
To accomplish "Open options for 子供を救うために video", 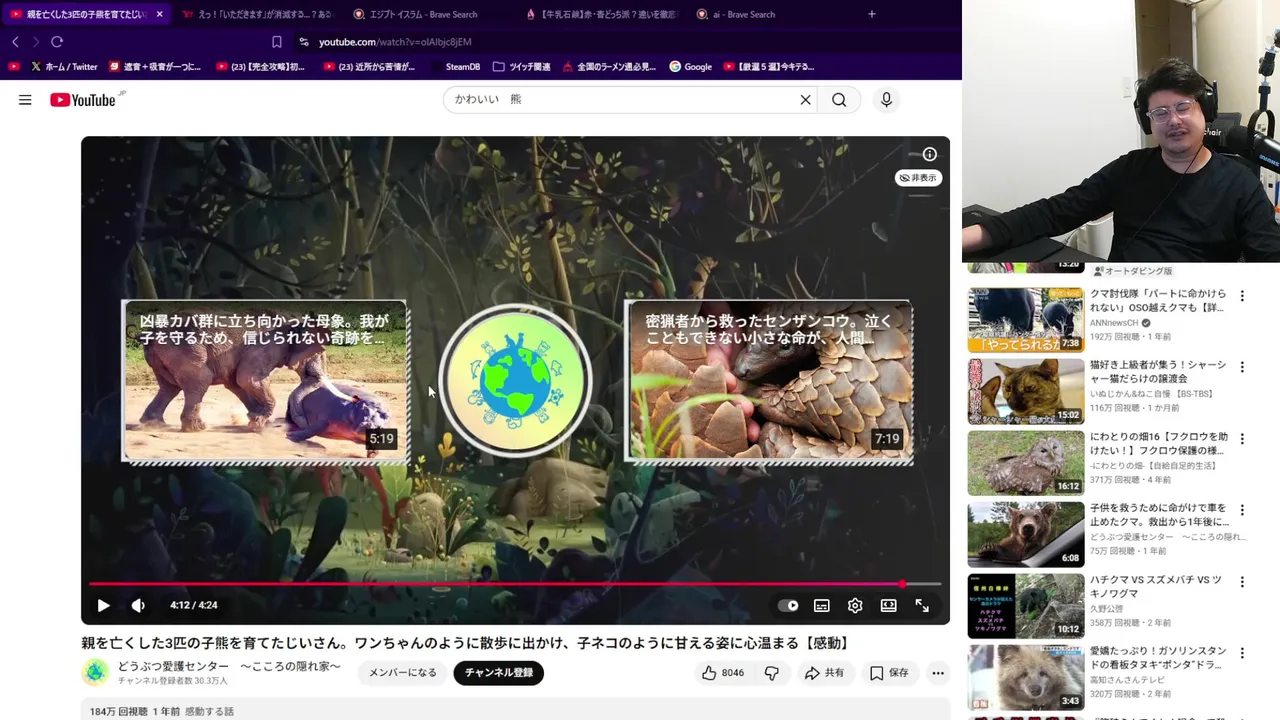I will pyautogui.click(x=1242, y=510).
